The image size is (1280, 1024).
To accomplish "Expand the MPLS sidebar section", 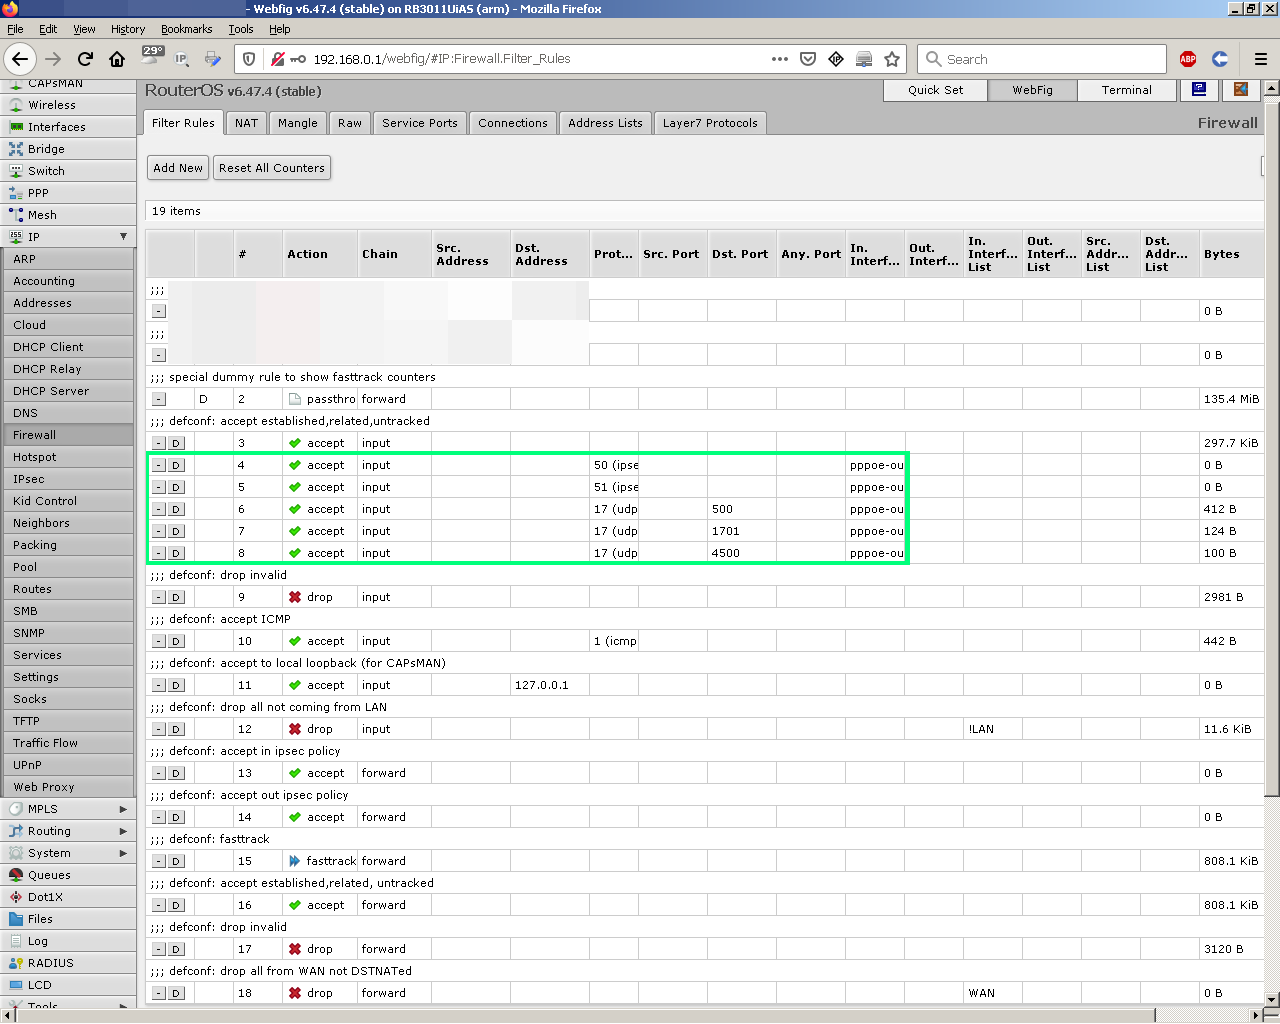I will click(x=67, y=808).
